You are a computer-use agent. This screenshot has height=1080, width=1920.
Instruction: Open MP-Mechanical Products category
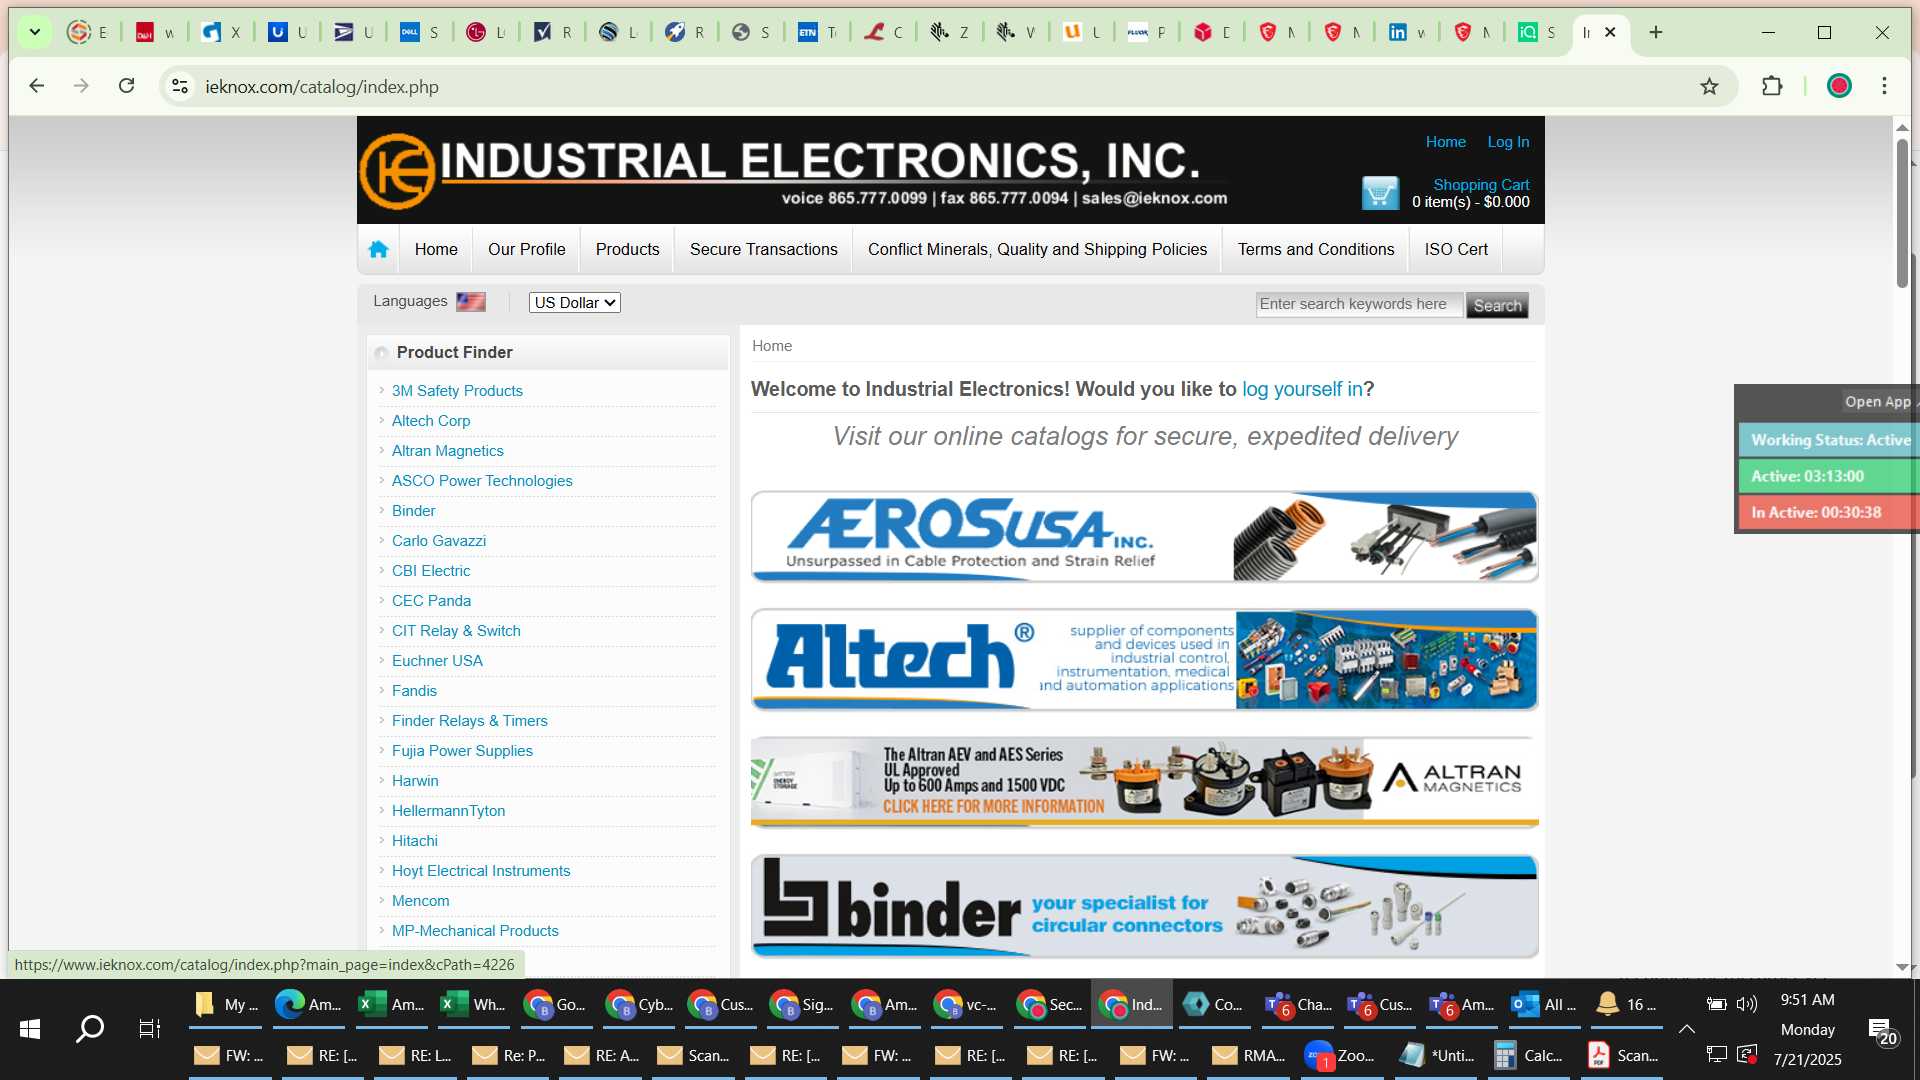coord(475,931)
